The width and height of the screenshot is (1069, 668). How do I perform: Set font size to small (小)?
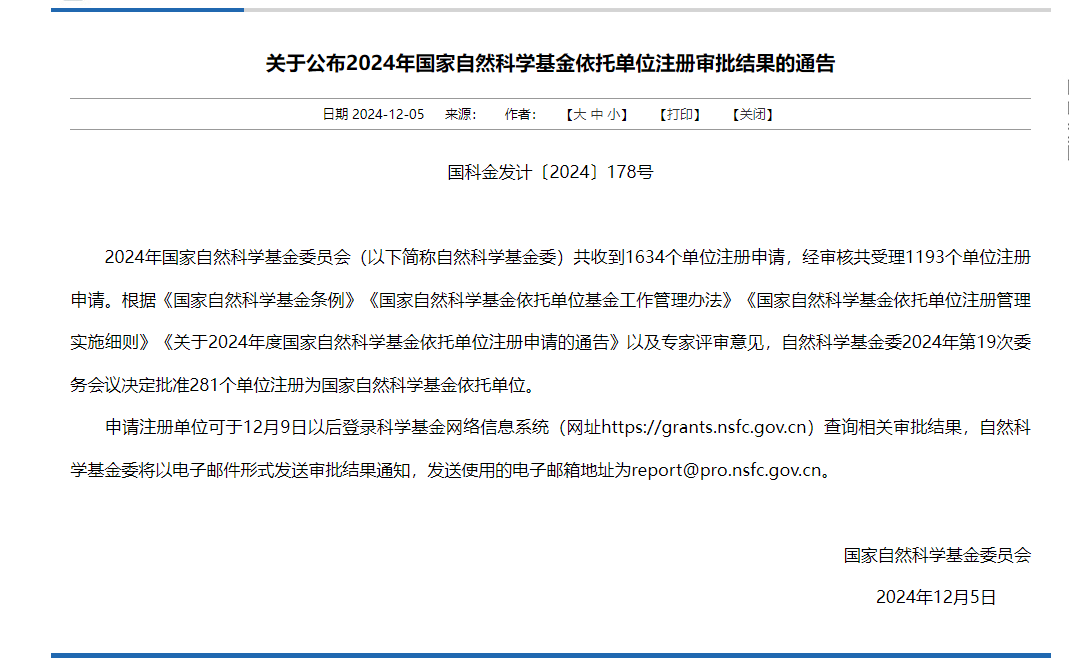[613, 115]
